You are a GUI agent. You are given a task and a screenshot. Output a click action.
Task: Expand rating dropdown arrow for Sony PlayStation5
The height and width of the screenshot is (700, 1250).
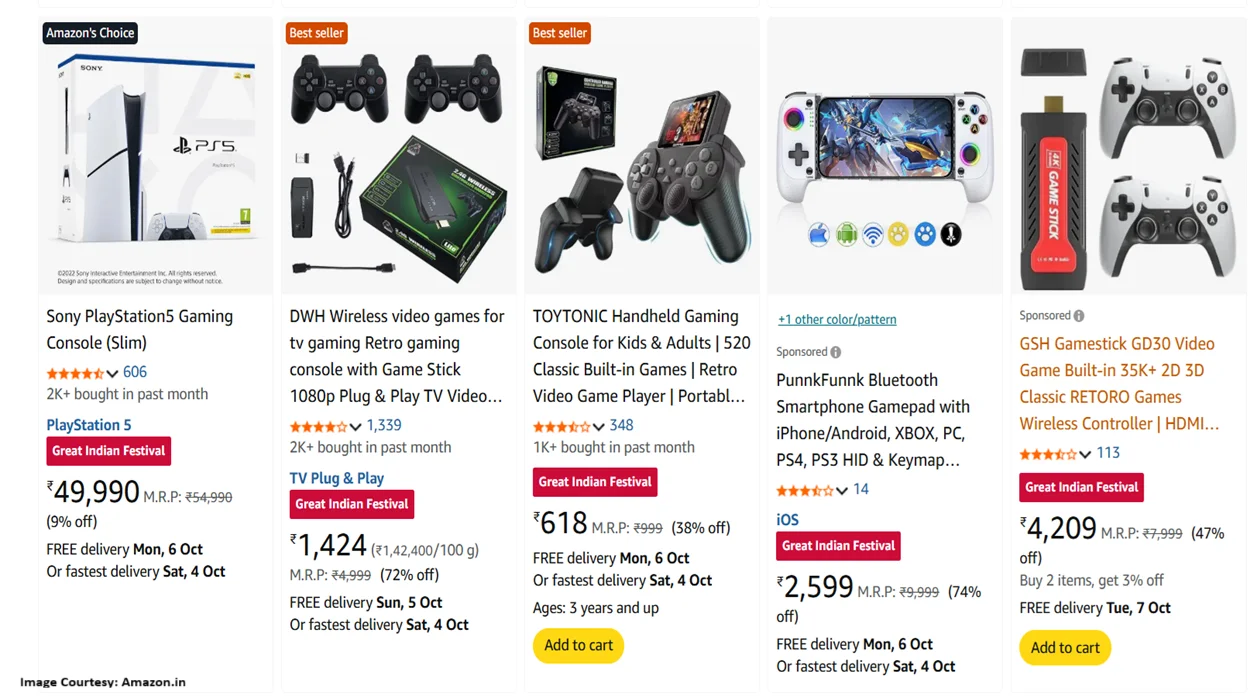pyautogui.click(x=112, y=374)
